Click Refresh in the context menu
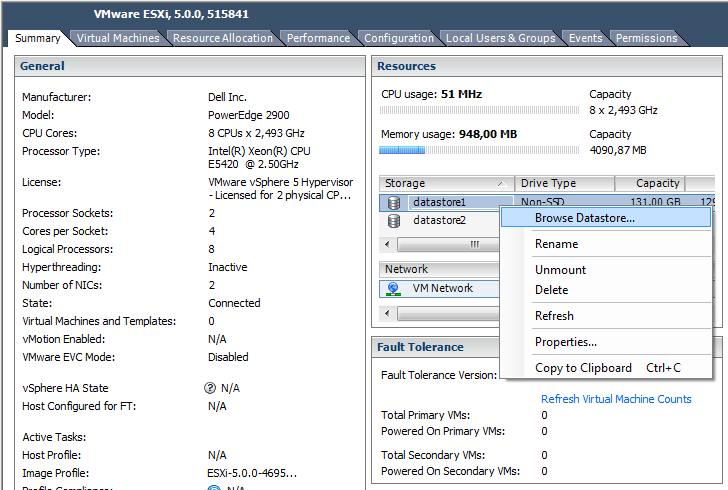The image size is (728, 490). click(x=606, y=316)
